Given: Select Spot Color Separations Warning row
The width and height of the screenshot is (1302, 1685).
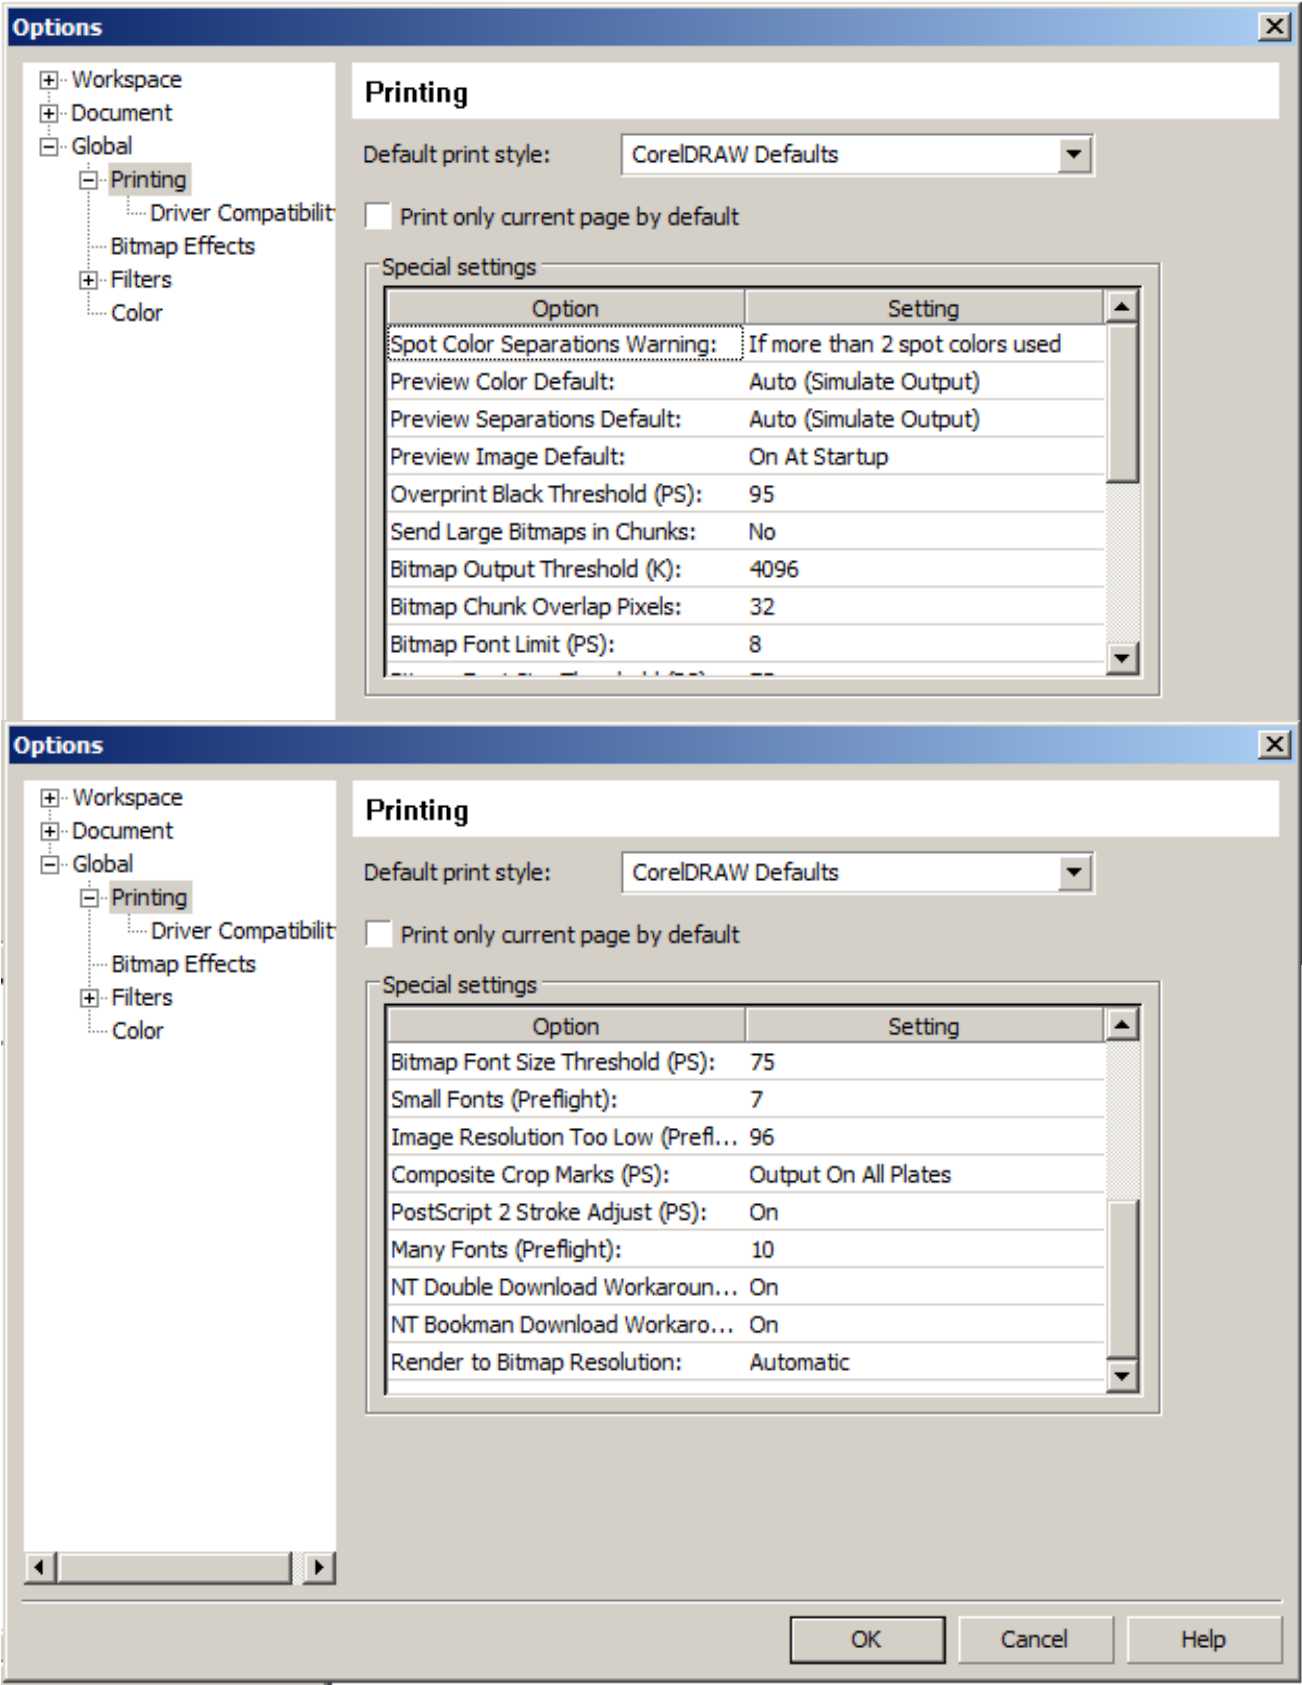Looking at the screenshot, I should click(x=746, y=344).
